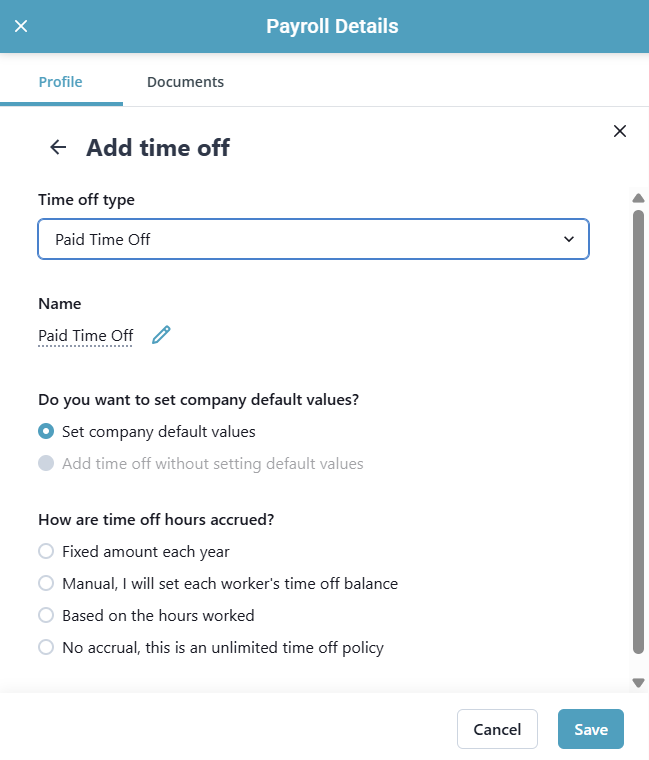The height and width of the screenshot is (760, 649).
Task: Select Add time off without setting default values
Action: point(46,464)
